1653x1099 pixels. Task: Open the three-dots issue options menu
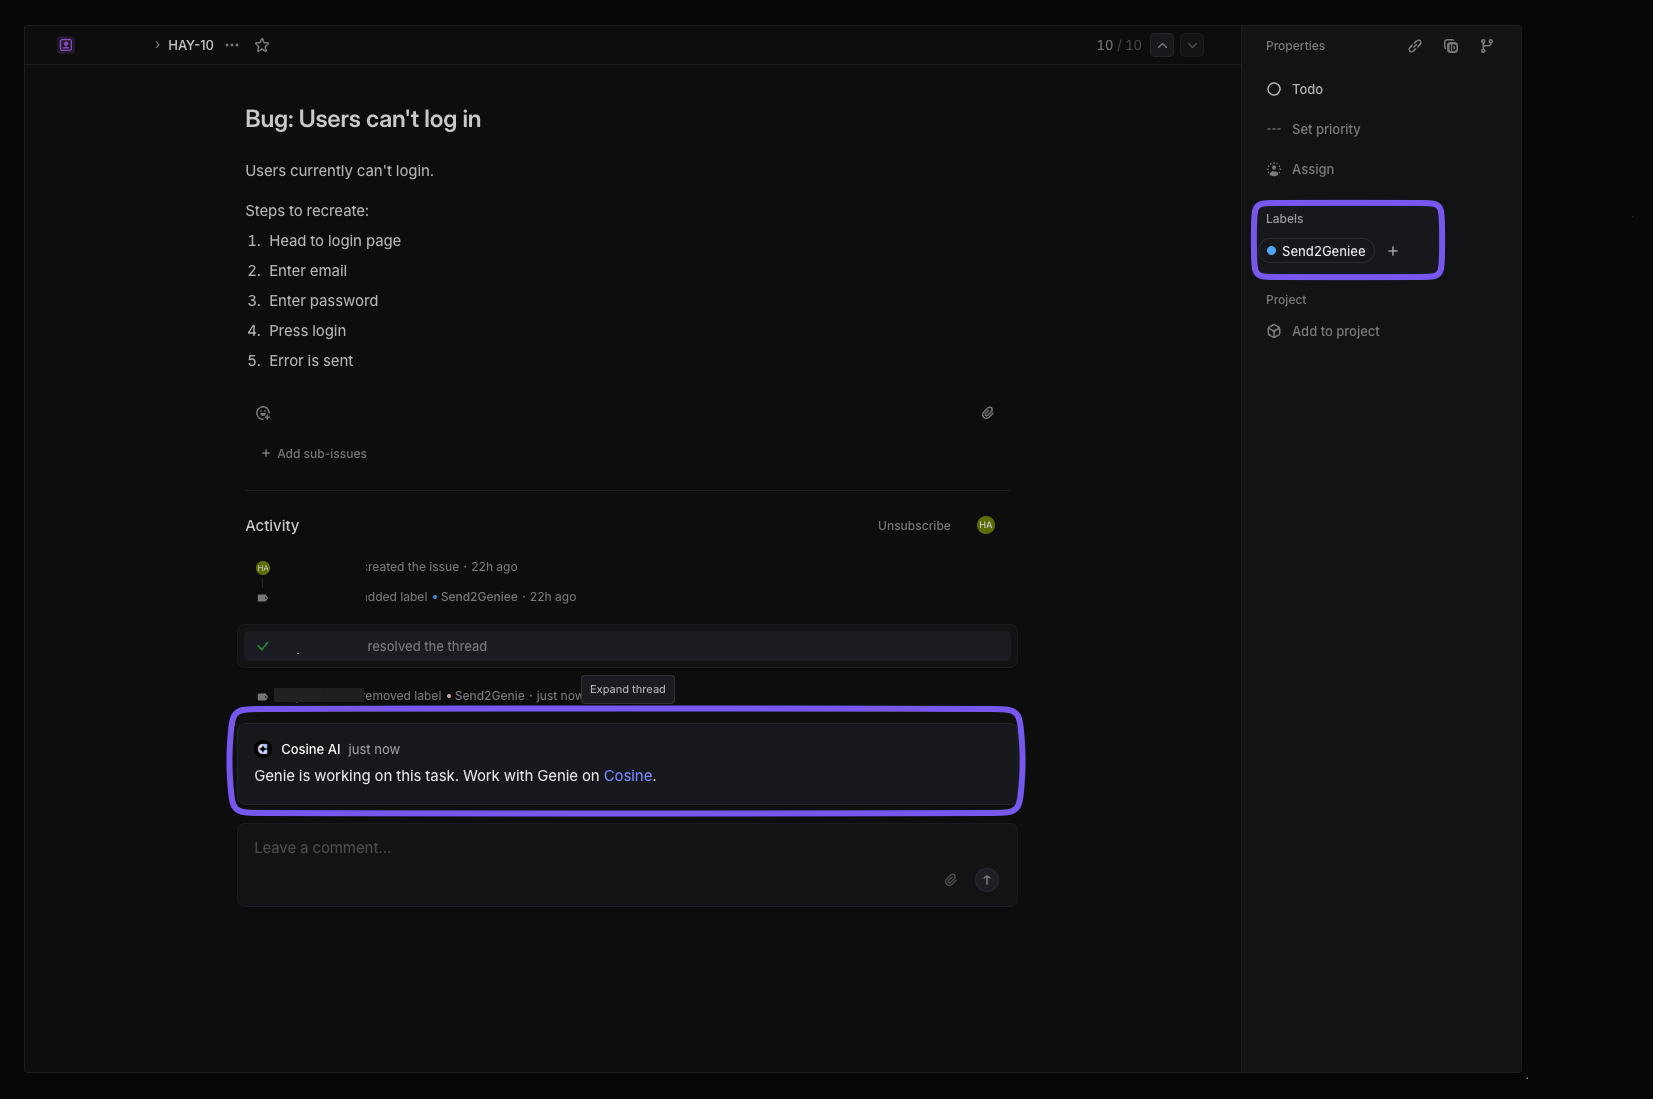(232, 45)
